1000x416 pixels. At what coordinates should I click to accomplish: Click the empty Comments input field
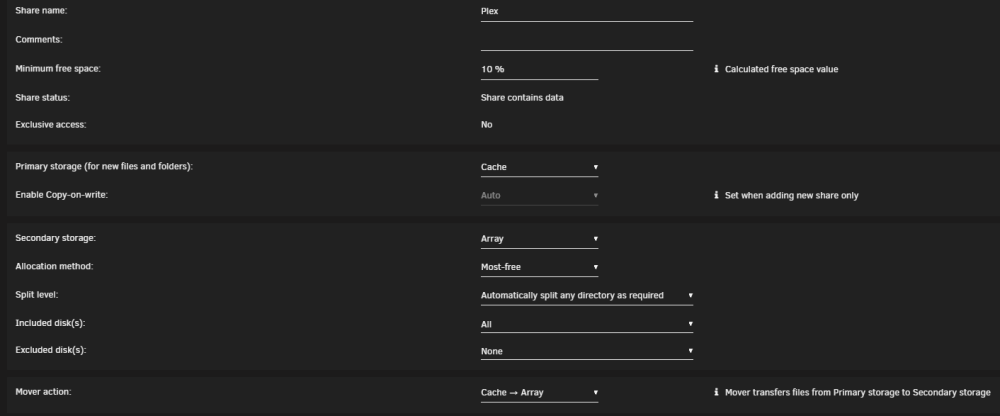coord(587,40)
